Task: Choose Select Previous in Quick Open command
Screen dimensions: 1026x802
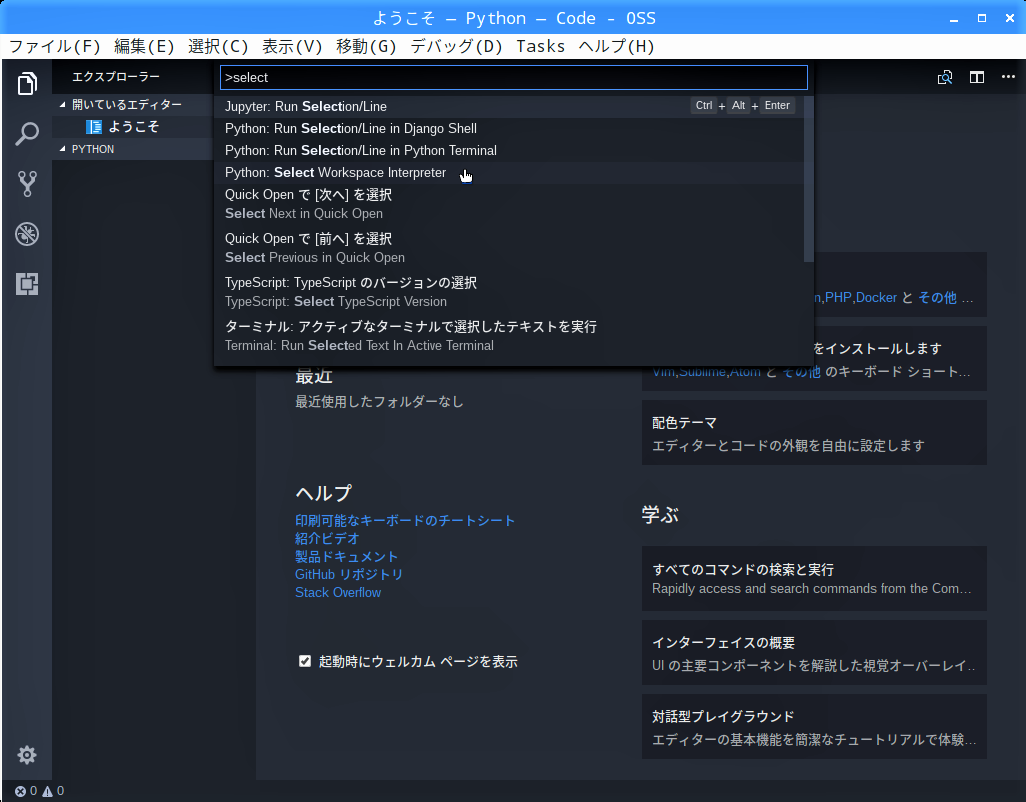Action: [509, 248]
